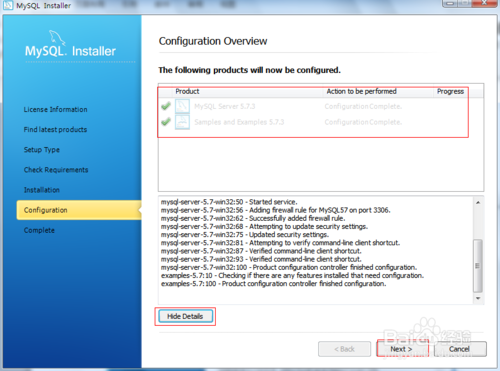
Task: Go to the Complete step
Action: click(39, 230)
